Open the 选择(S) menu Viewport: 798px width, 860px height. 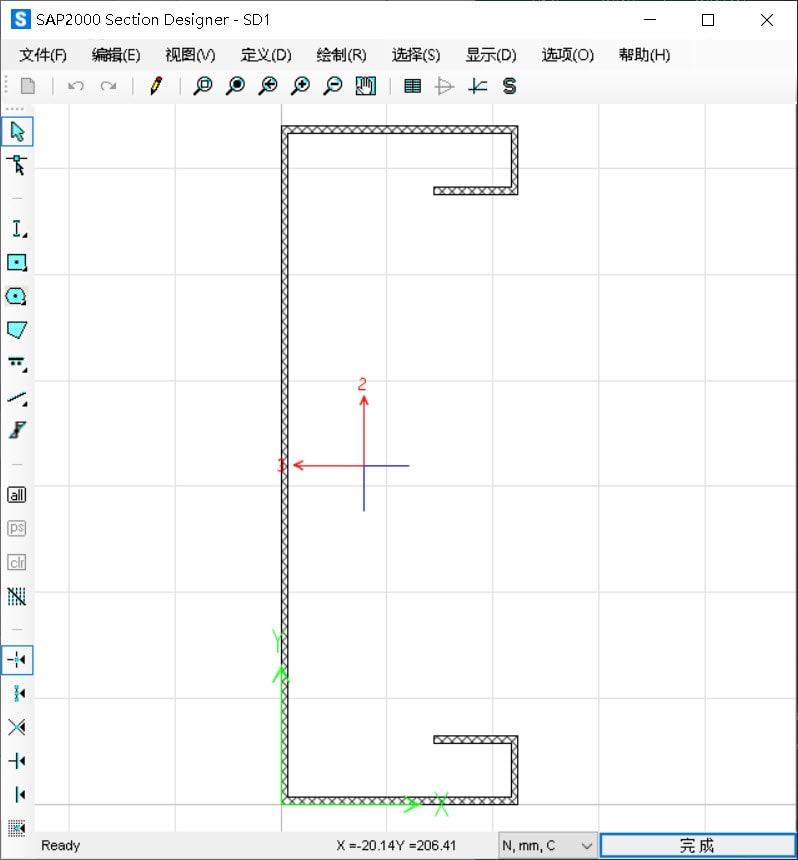click(x=416, y=55)
